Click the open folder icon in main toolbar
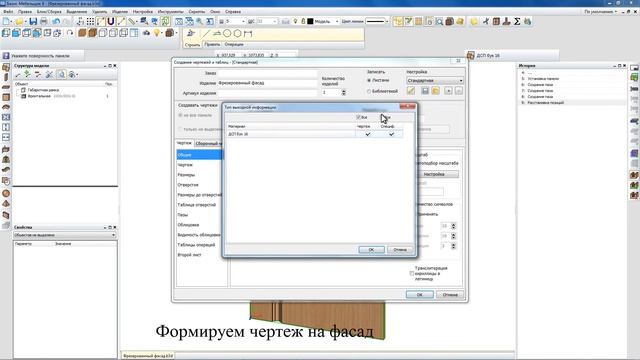Screen dimensions: 640x360 click(19, 21)
